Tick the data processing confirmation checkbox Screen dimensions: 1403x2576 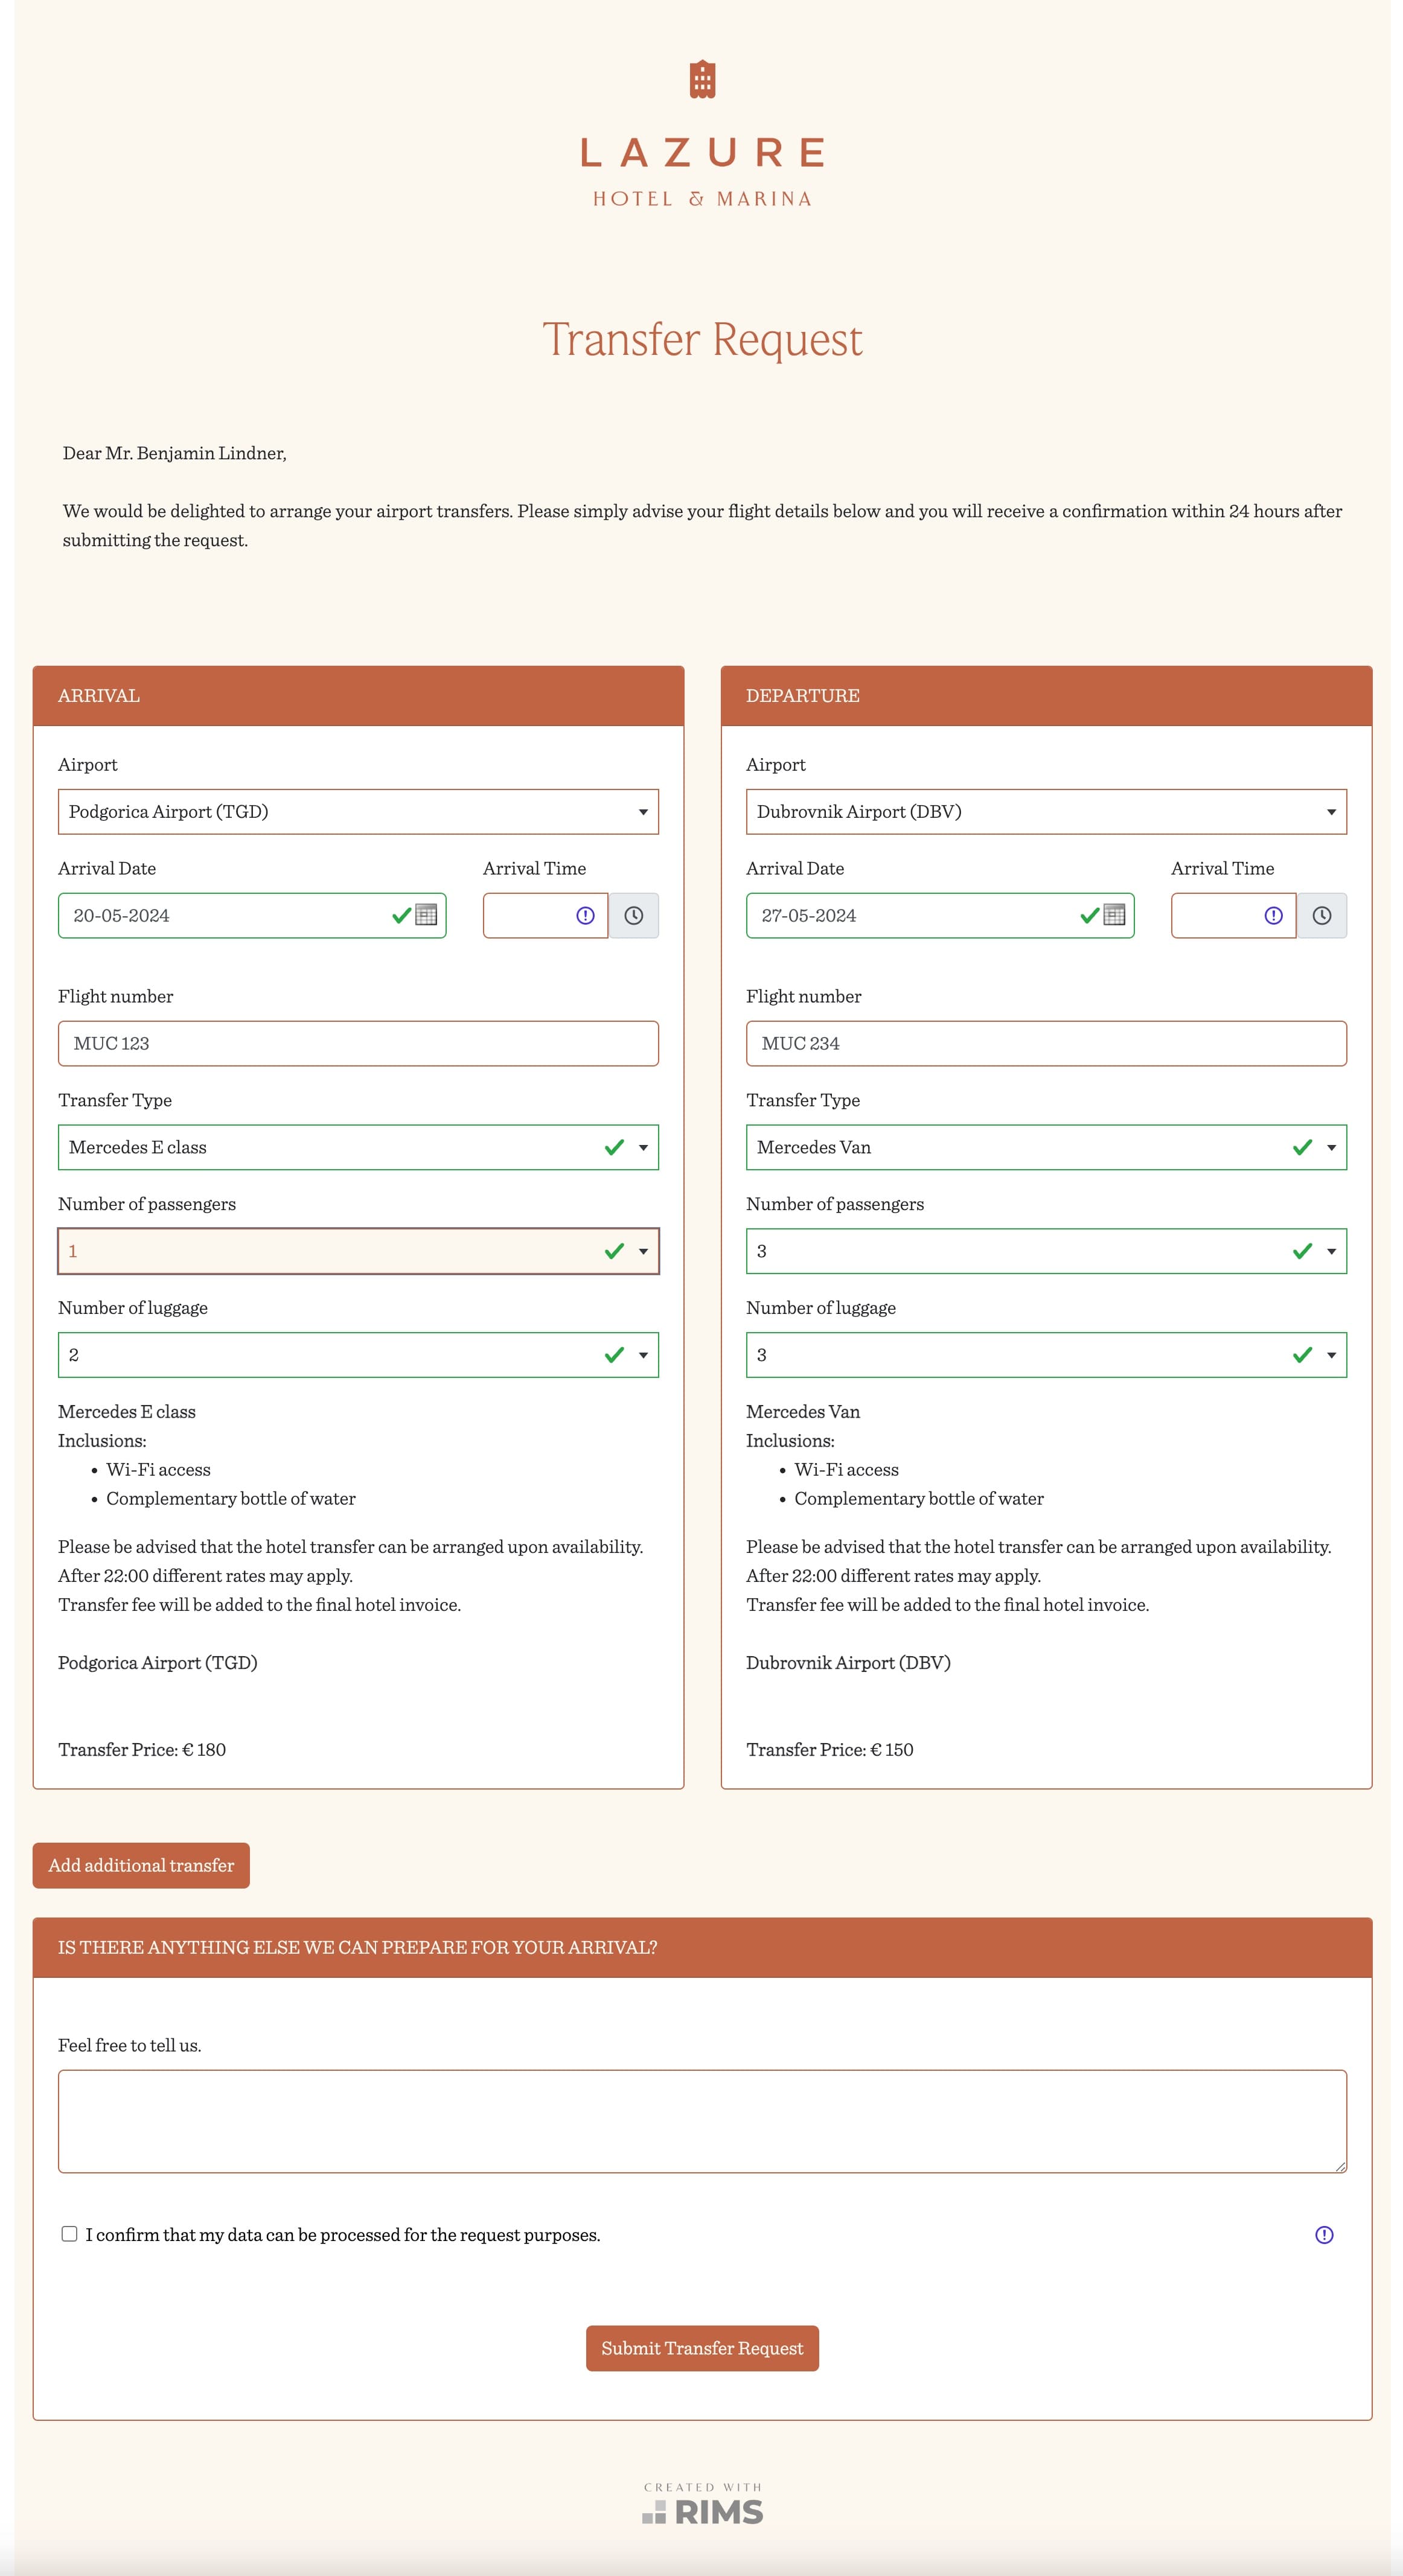pyautogui.click(x=69, y=2233)
